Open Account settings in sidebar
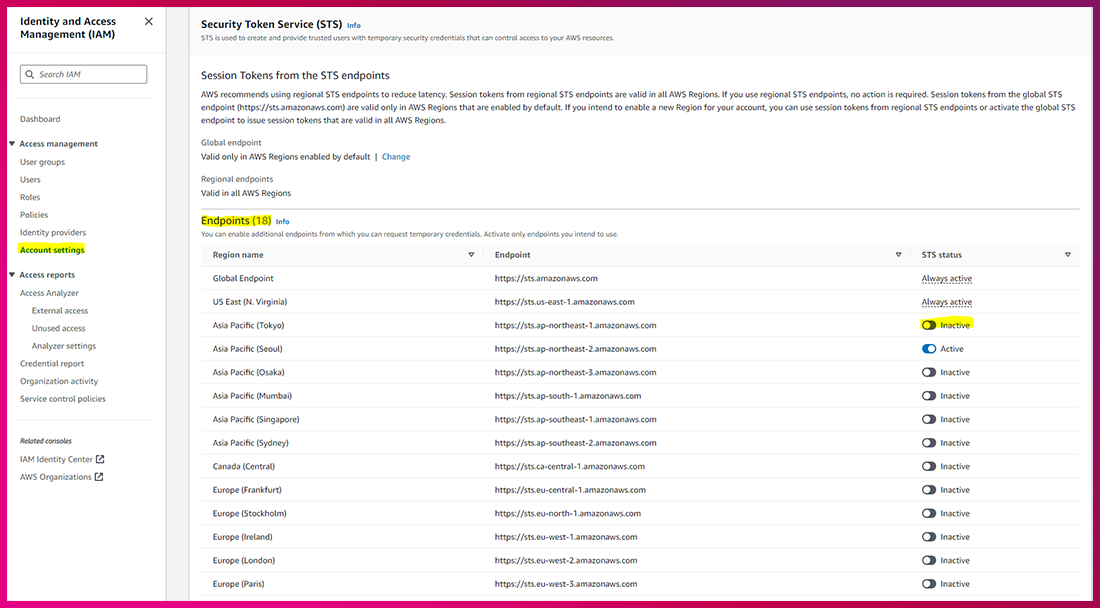The image size is (1100, 608). (x=52, y=250)
